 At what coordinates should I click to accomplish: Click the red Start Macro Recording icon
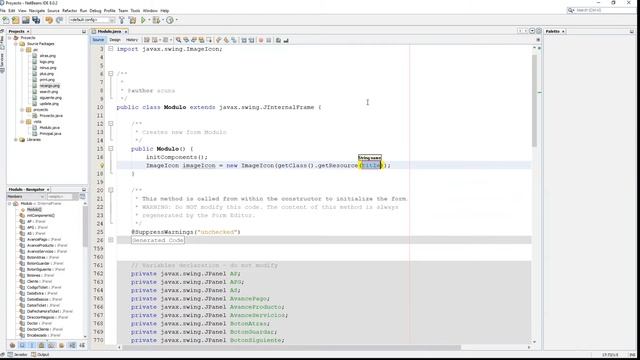(x=261, y=40)
